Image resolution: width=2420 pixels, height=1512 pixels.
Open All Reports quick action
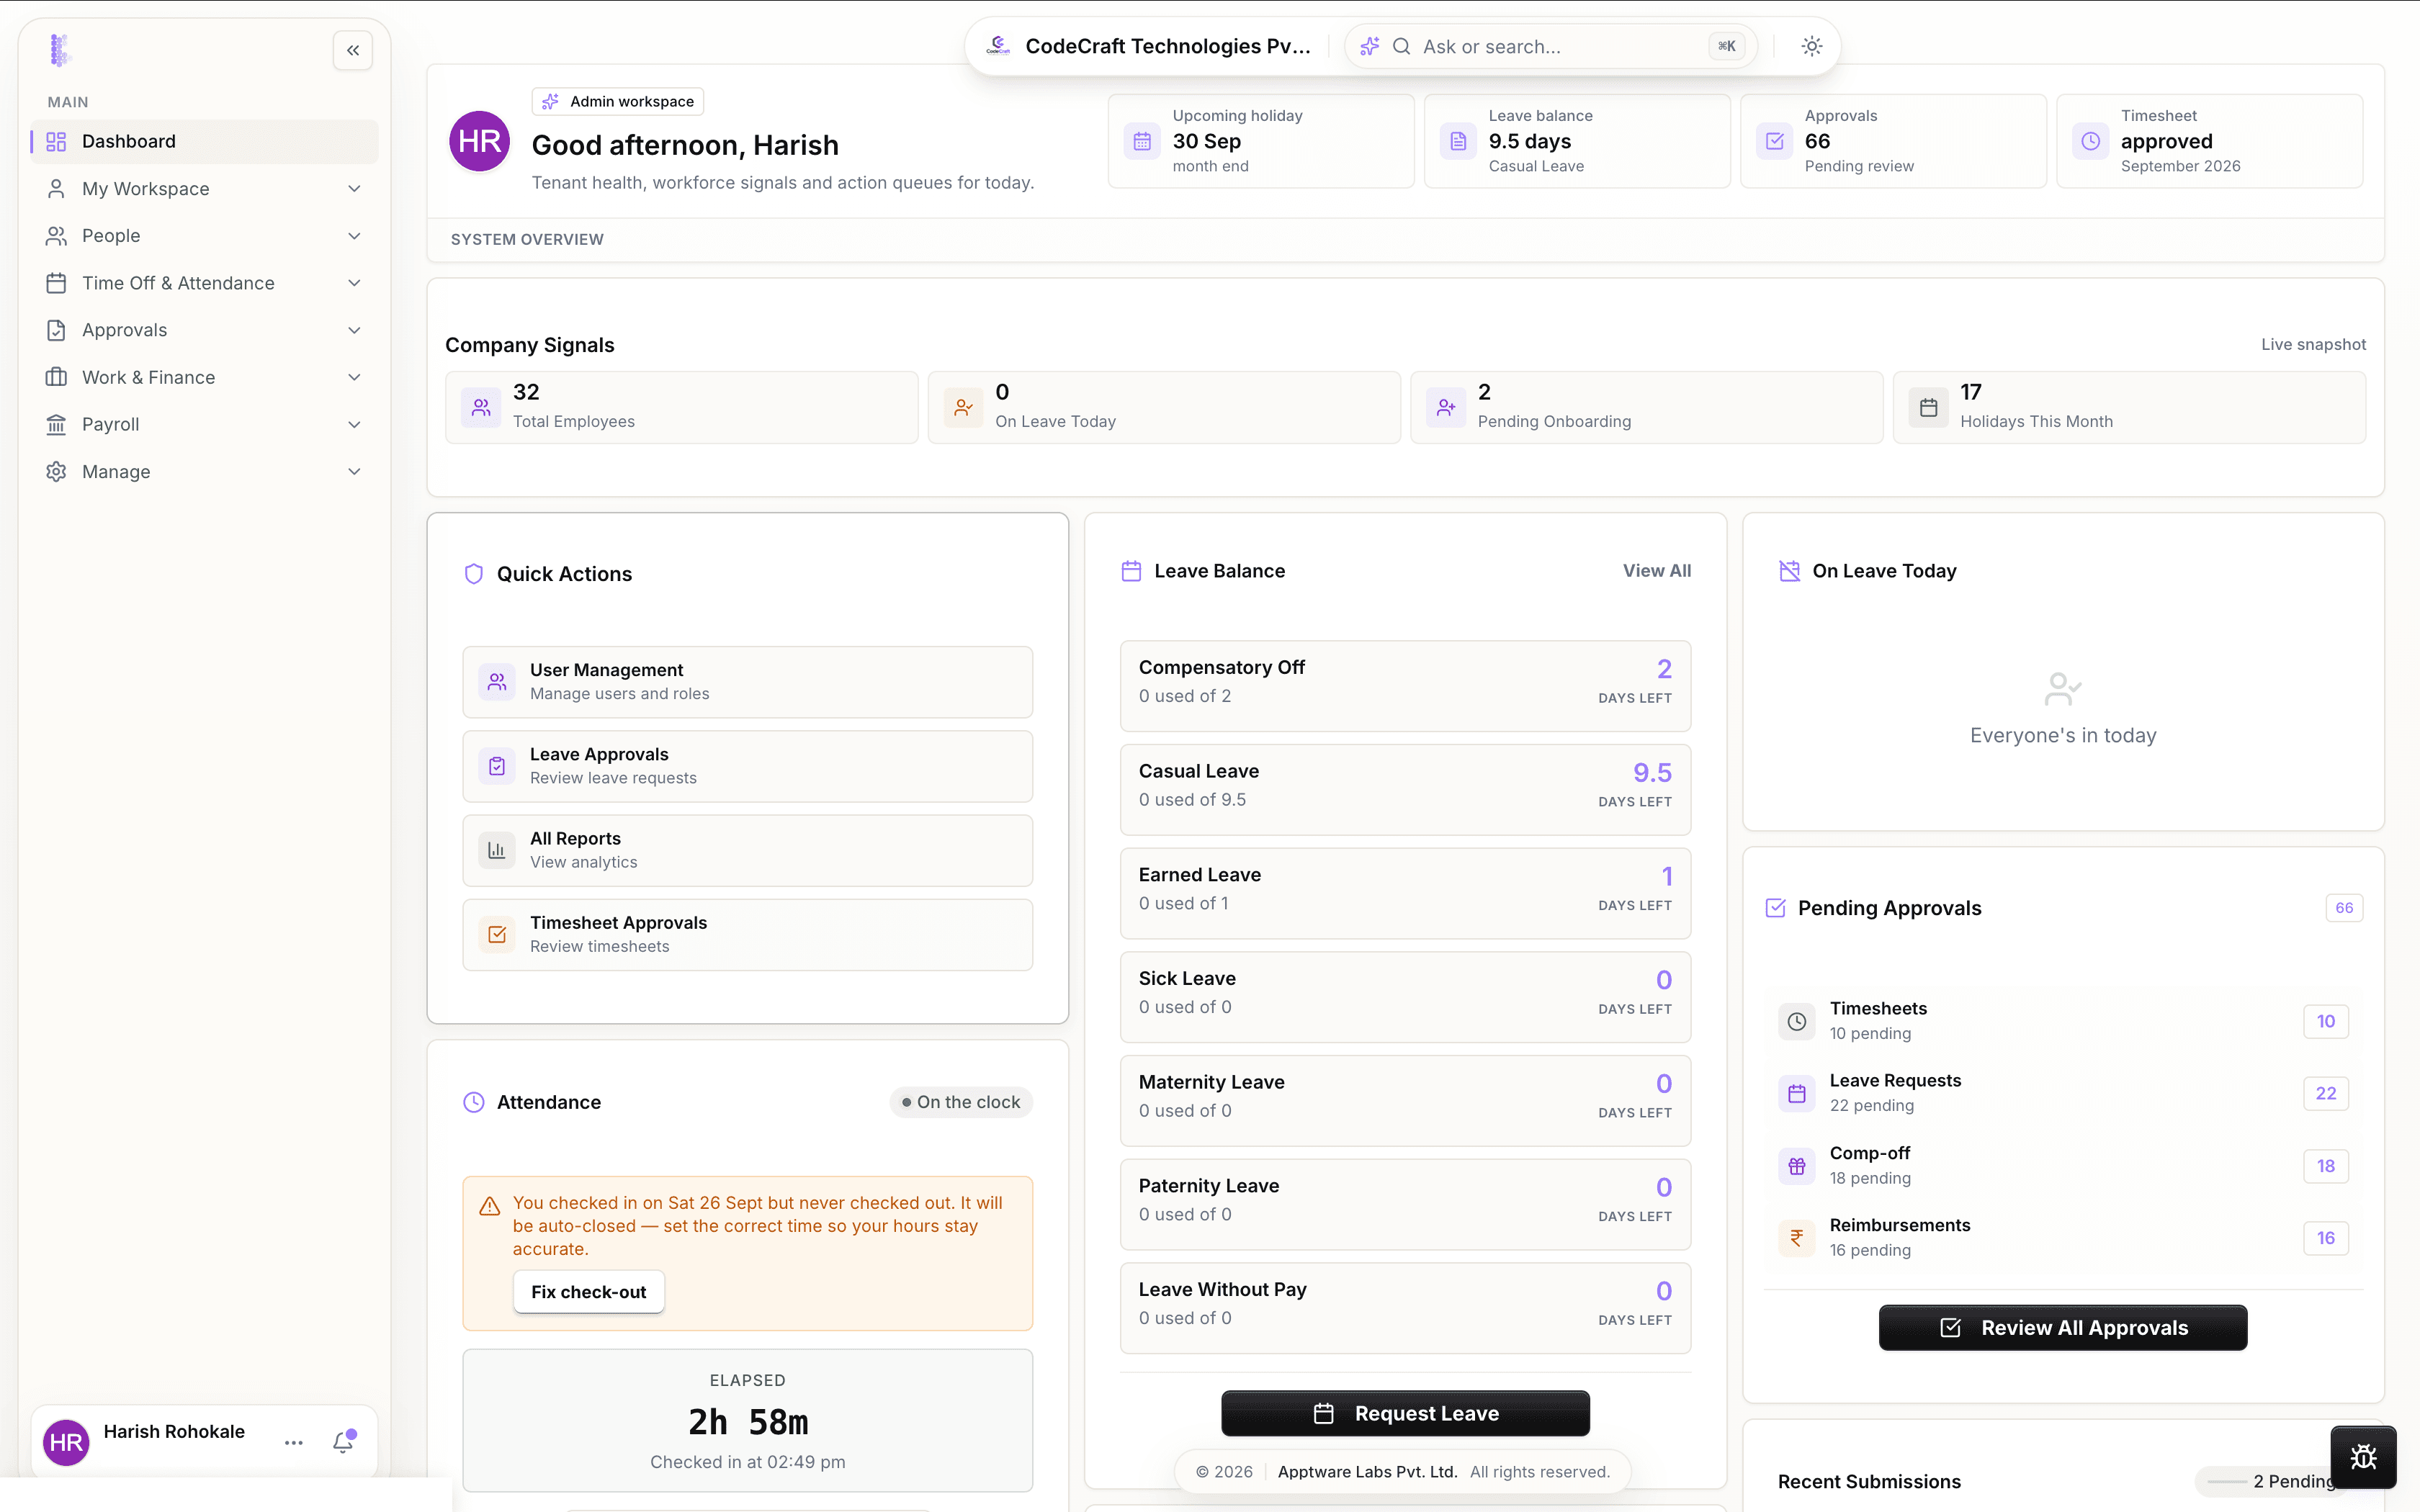[747, 850]
